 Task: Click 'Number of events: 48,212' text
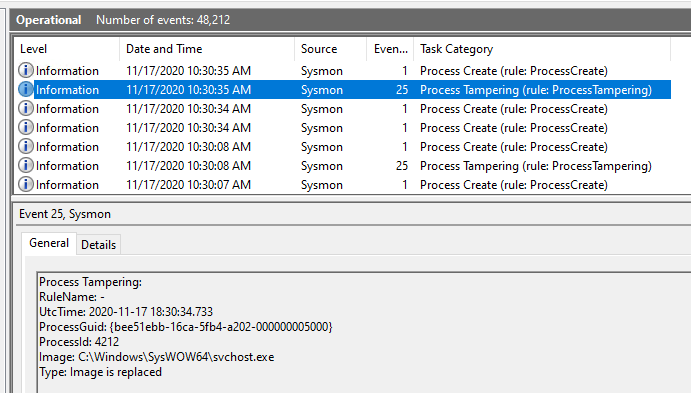(x=163, y=20)
